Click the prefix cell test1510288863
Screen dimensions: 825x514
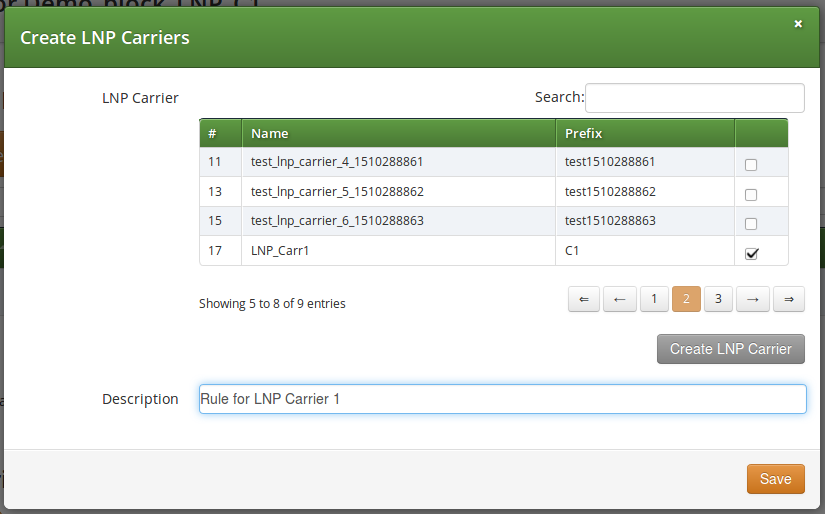[x=645, y=221]
